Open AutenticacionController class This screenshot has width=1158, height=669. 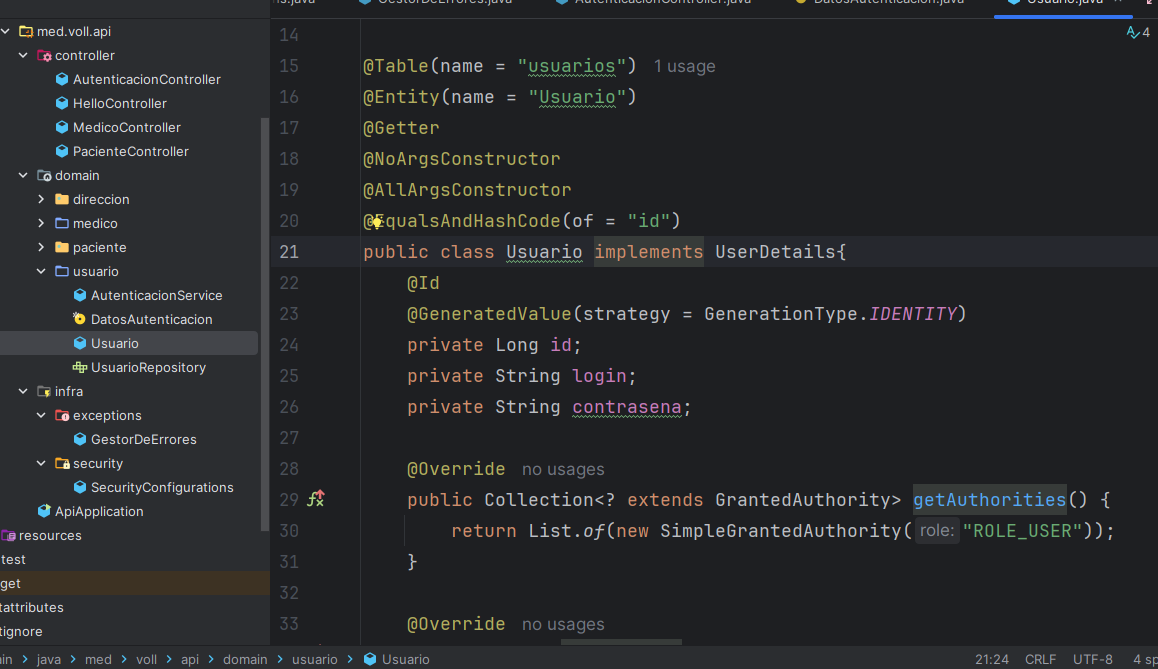click(146, 80)
